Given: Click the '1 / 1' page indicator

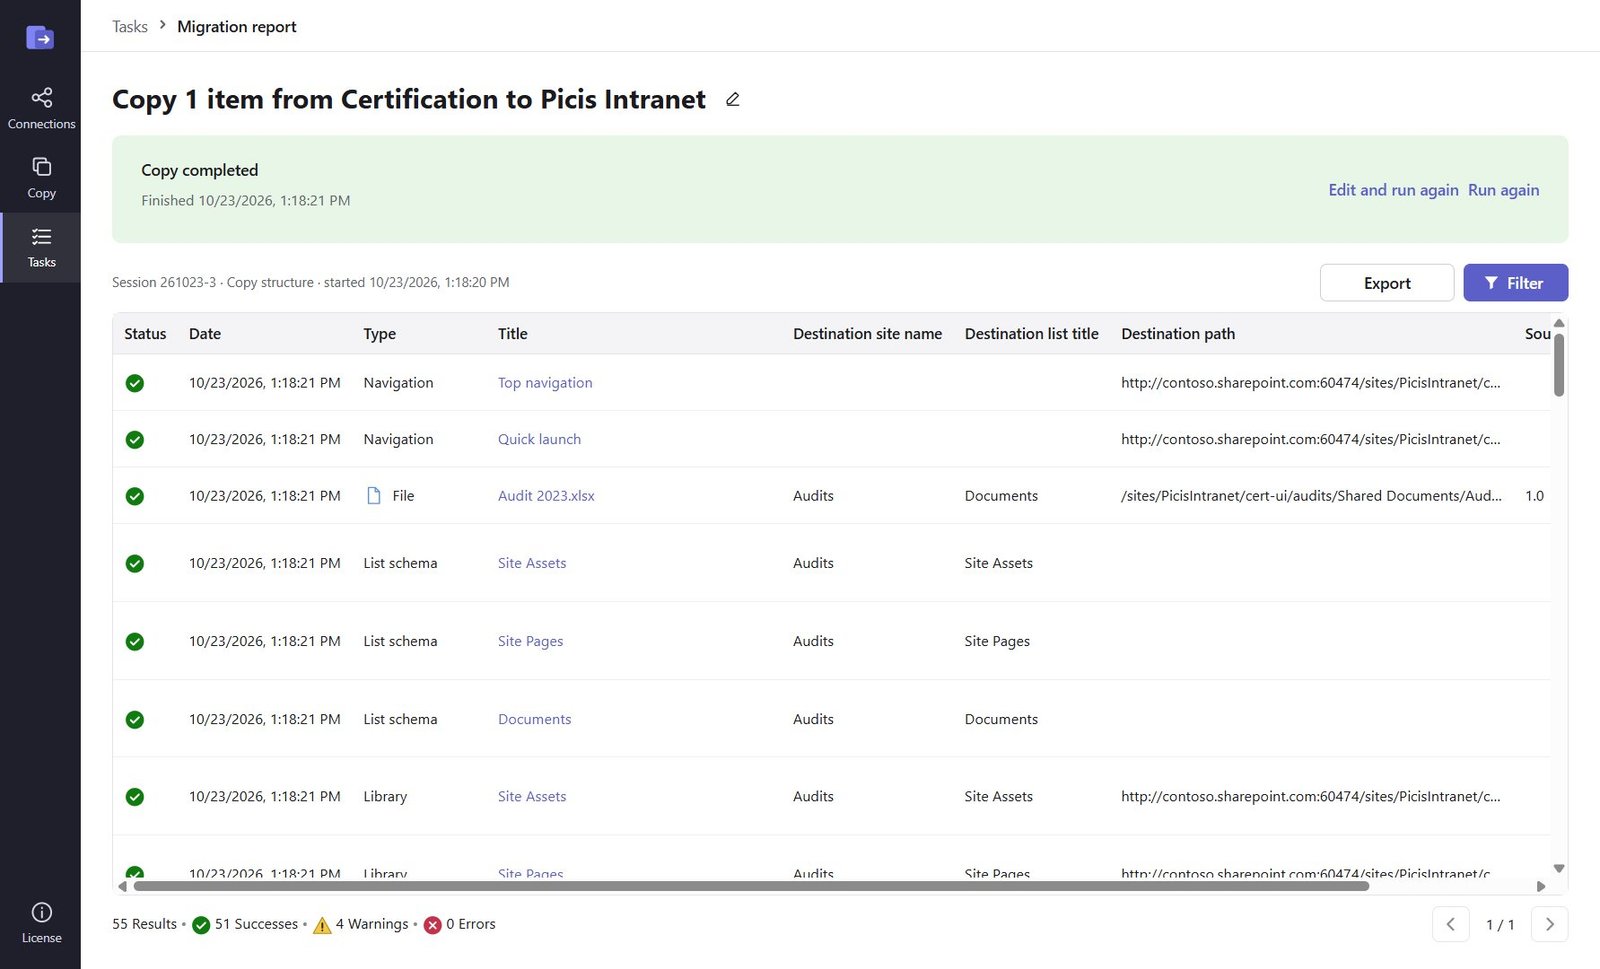Looking at the screenshot, I should 1500,925.
